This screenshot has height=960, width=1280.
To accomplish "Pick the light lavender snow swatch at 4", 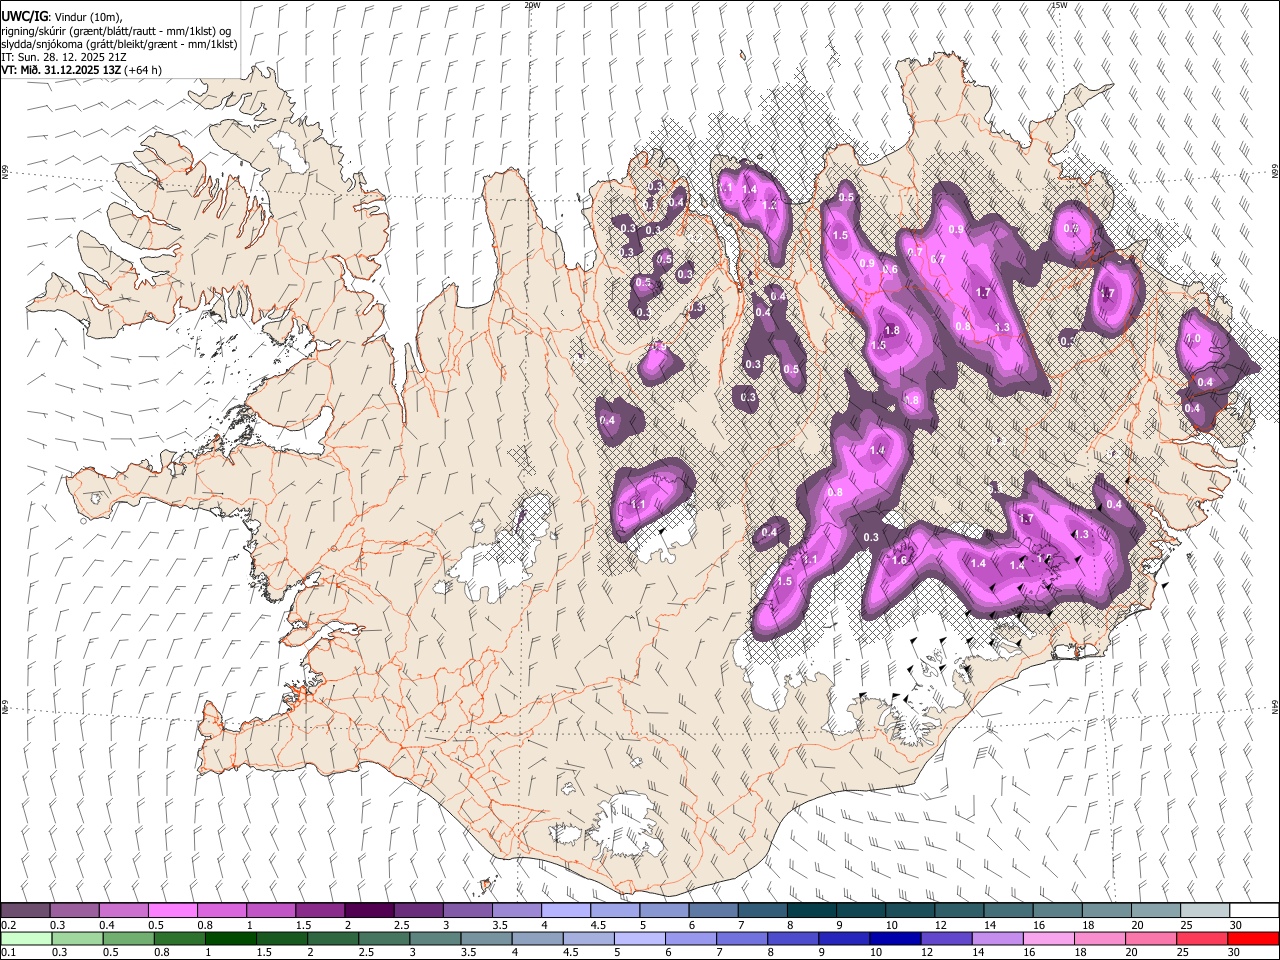I will pos(565,910).
